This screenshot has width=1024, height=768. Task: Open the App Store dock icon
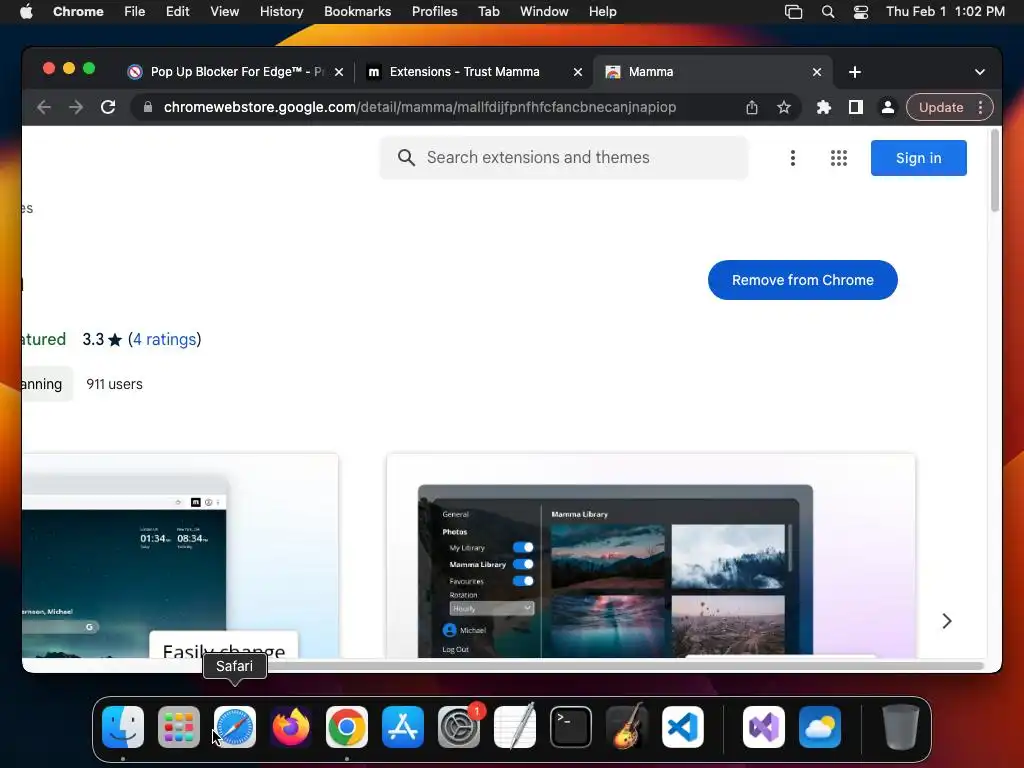coord(403,727)
